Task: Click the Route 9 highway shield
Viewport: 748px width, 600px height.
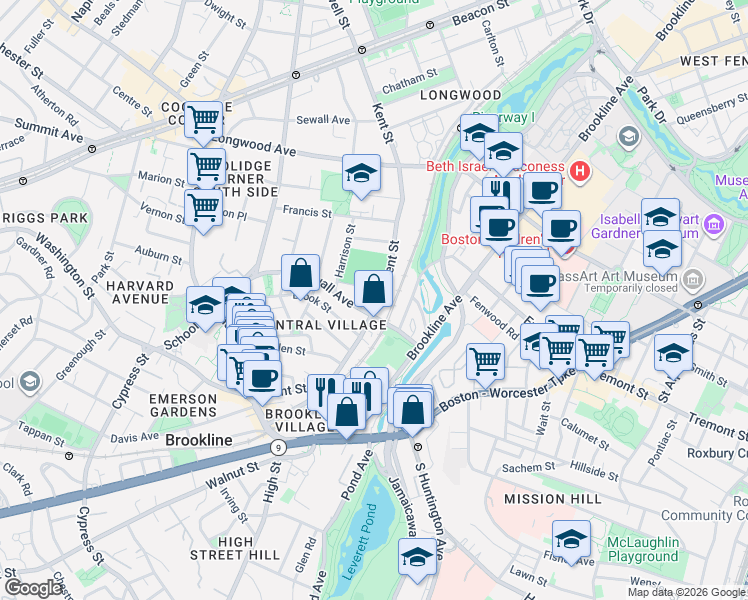Action: (x=278, y=447)
